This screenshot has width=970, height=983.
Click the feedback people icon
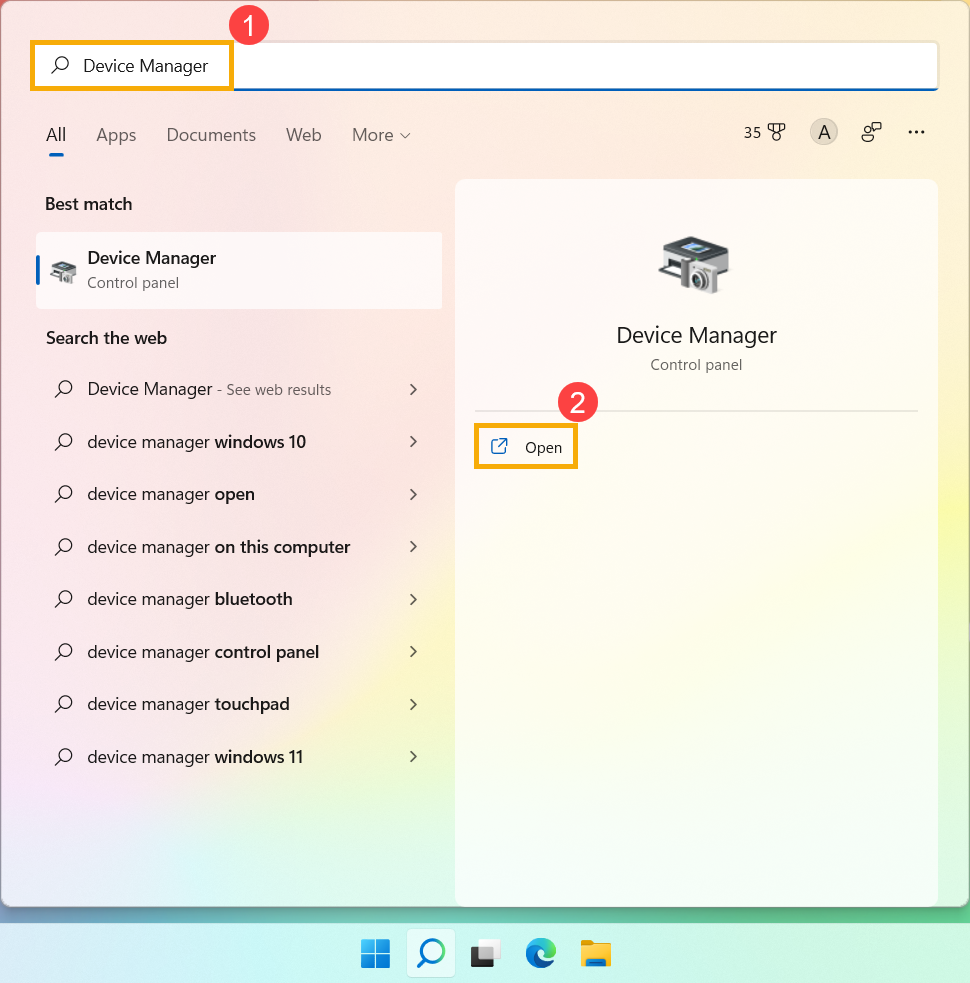click(x=871, y=132)
